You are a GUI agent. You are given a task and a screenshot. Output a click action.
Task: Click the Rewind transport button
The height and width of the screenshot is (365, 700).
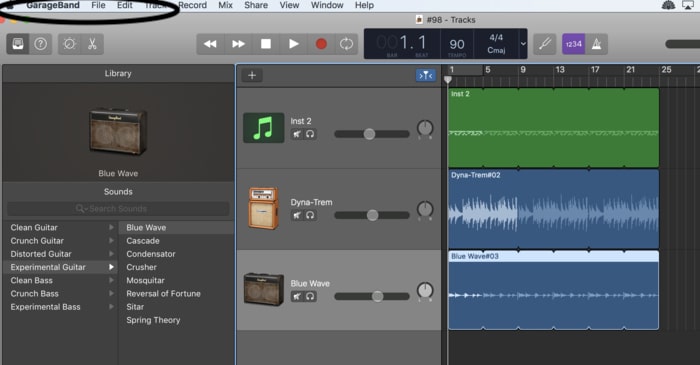click(210, 44)
